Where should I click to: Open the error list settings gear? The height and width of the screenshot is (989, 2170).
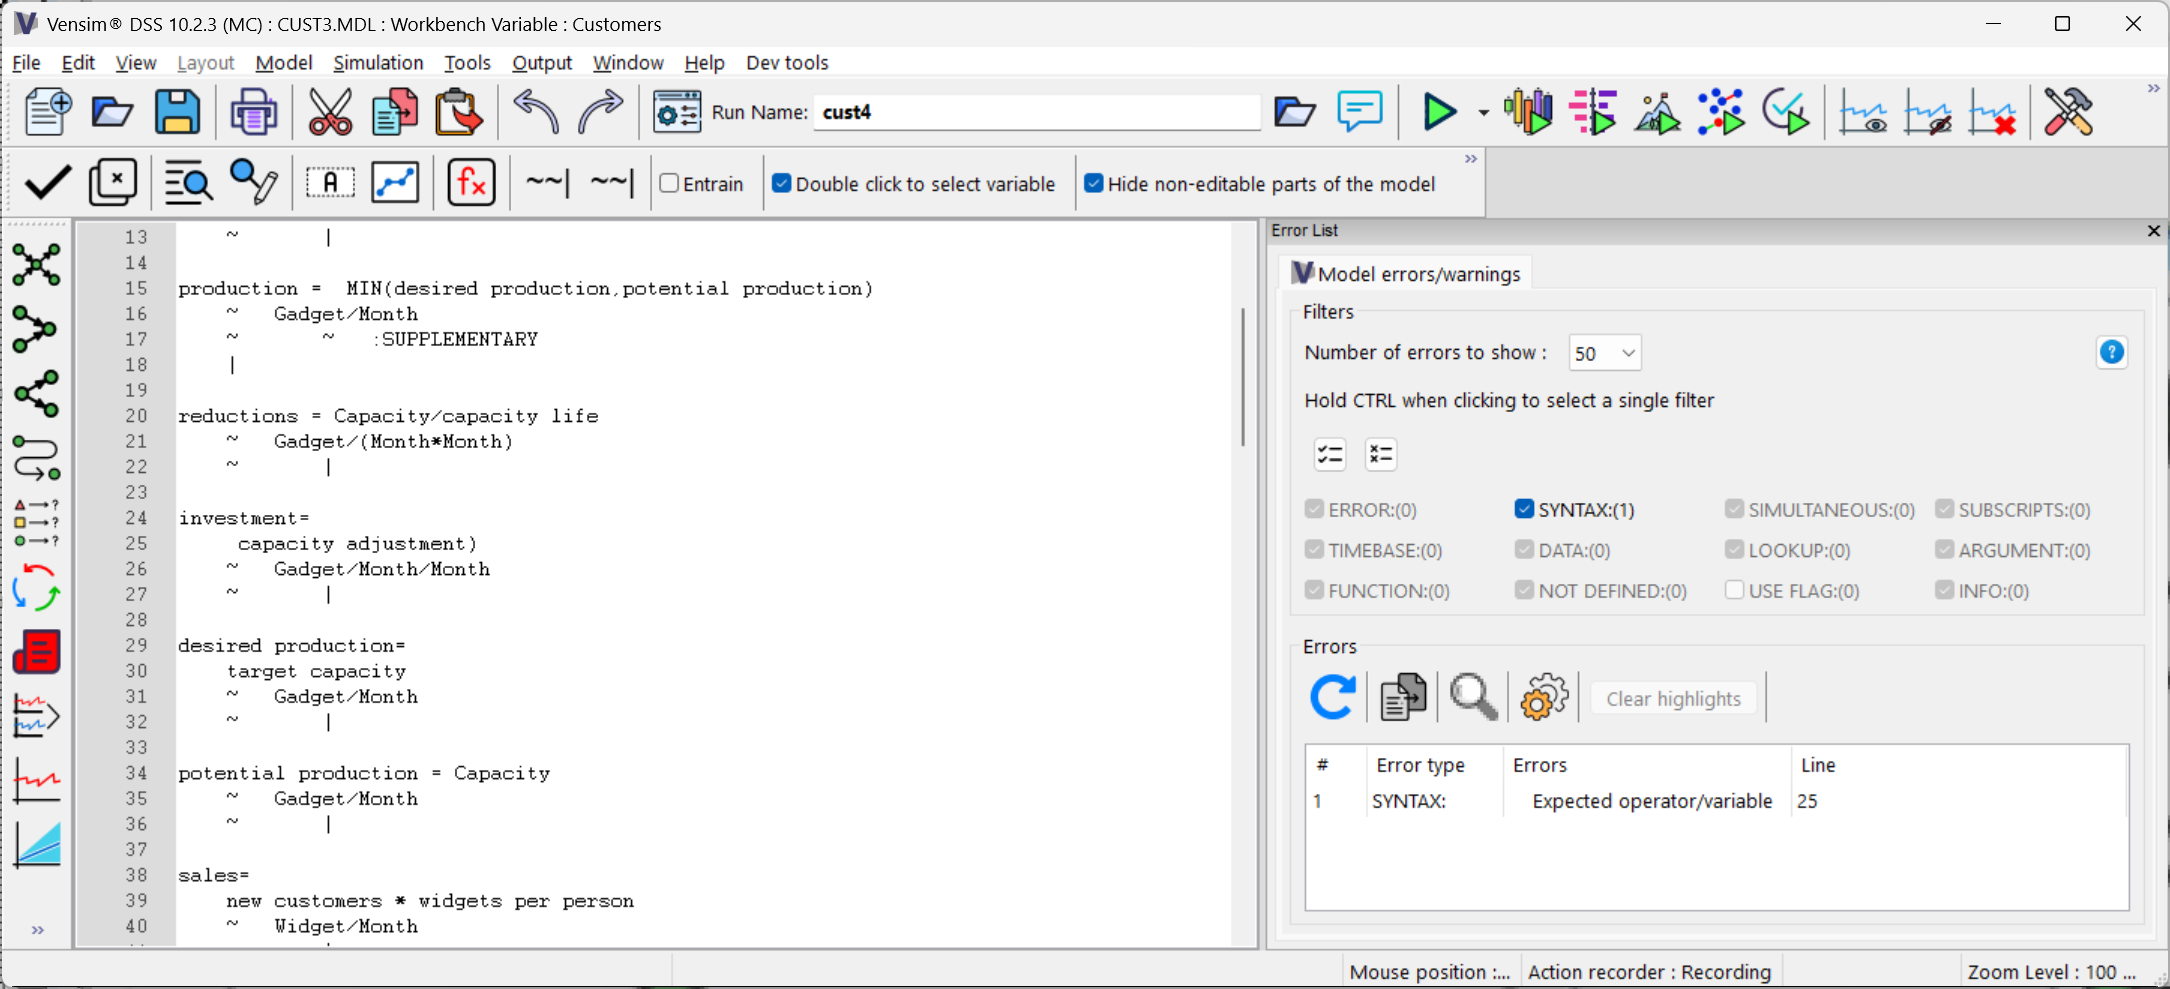point(1543,697)
